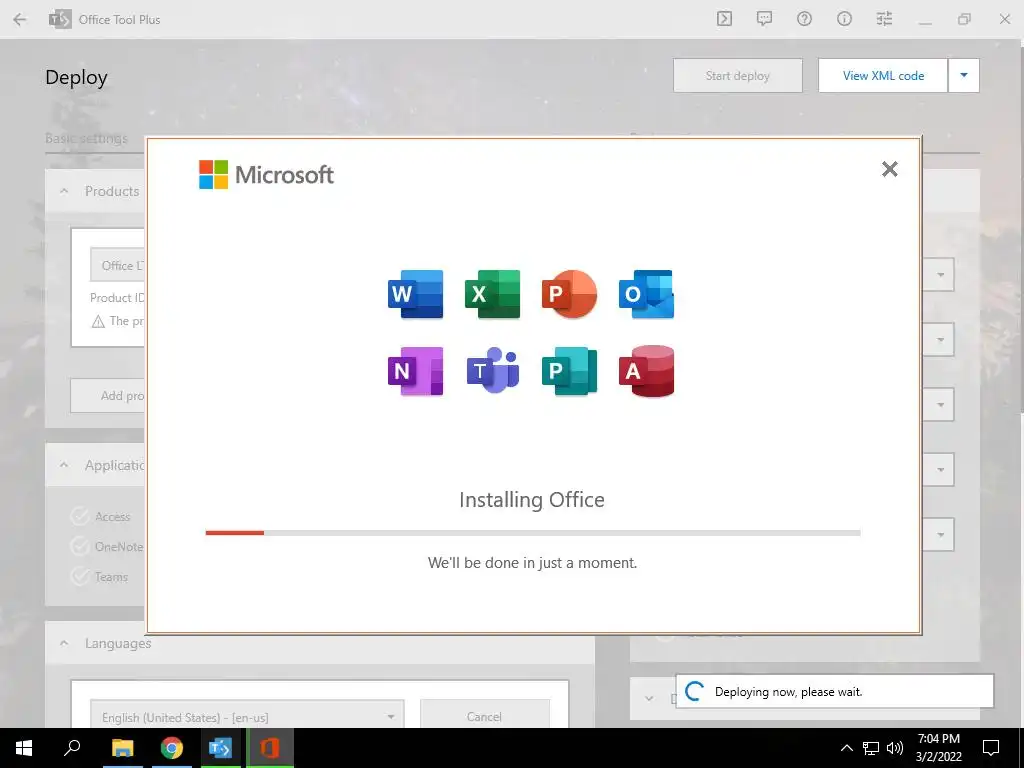The height and width of the screenshot is (768, 1024).
Task: Click the Access app icon
Action: (x=647, y=371)
